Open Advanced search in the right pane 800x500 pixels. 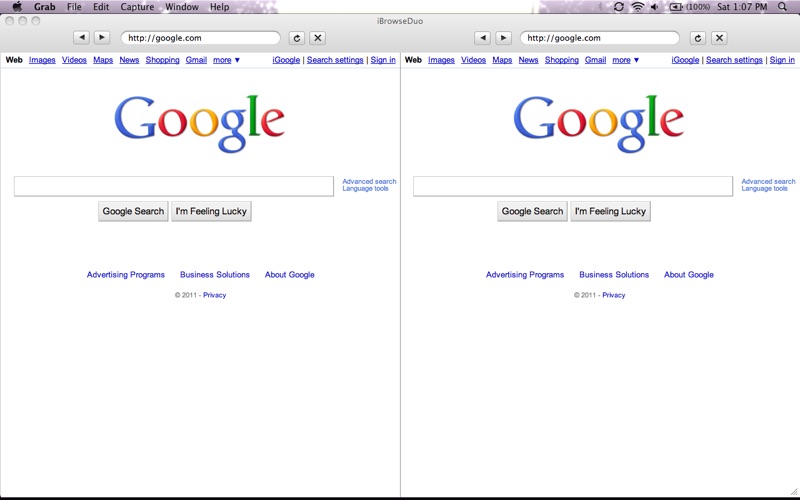tap(768, 181)
